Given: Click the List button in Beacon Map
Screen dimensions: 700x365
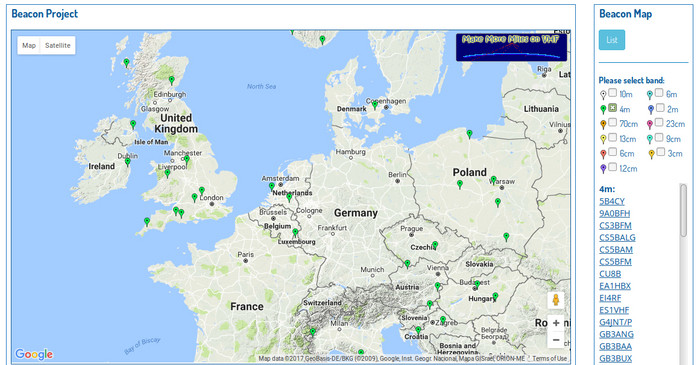Looking at the screenshot, I should 612,40.
